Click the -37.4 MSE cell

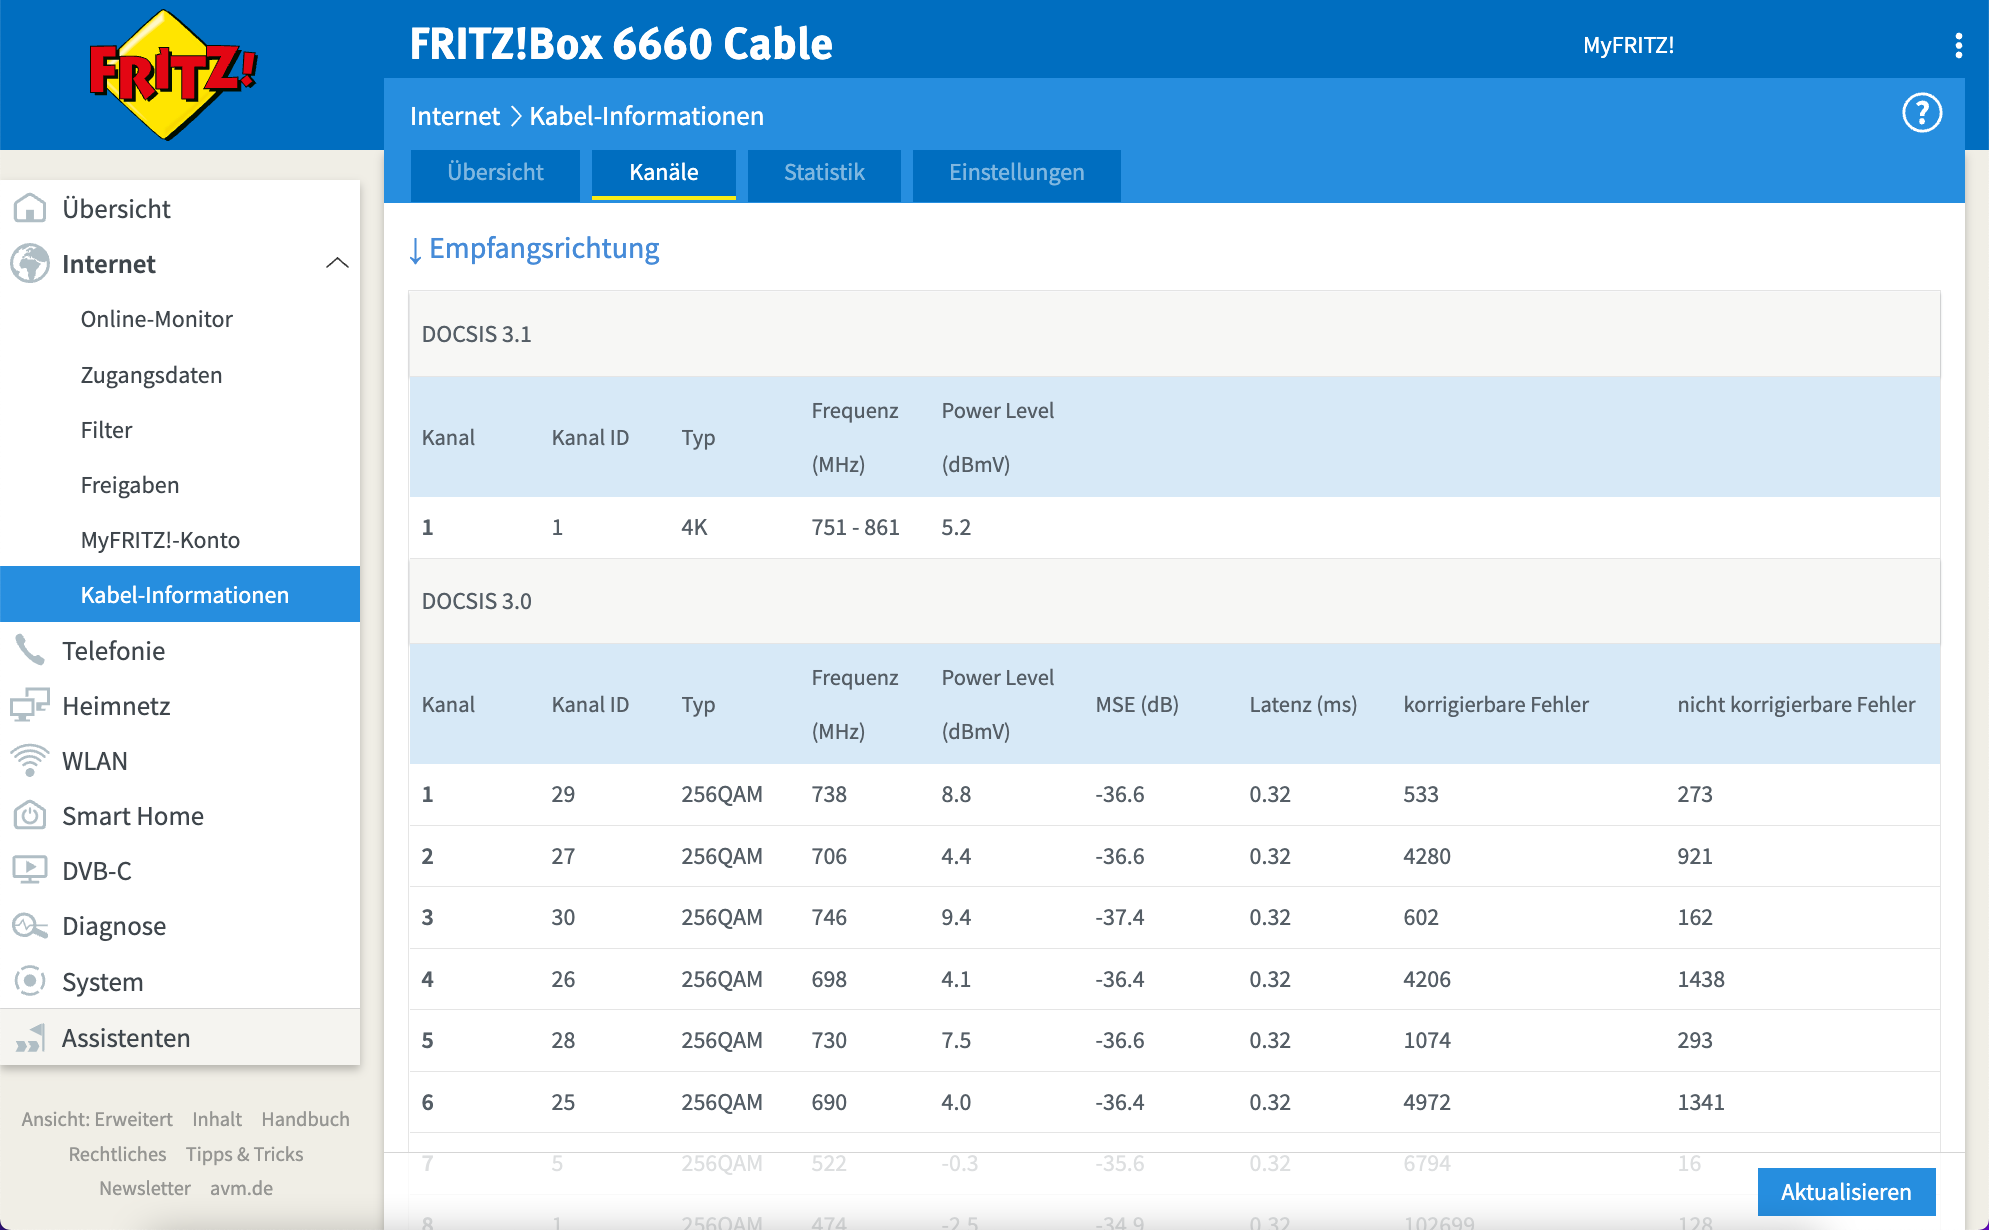click(x=1120, y=917)
